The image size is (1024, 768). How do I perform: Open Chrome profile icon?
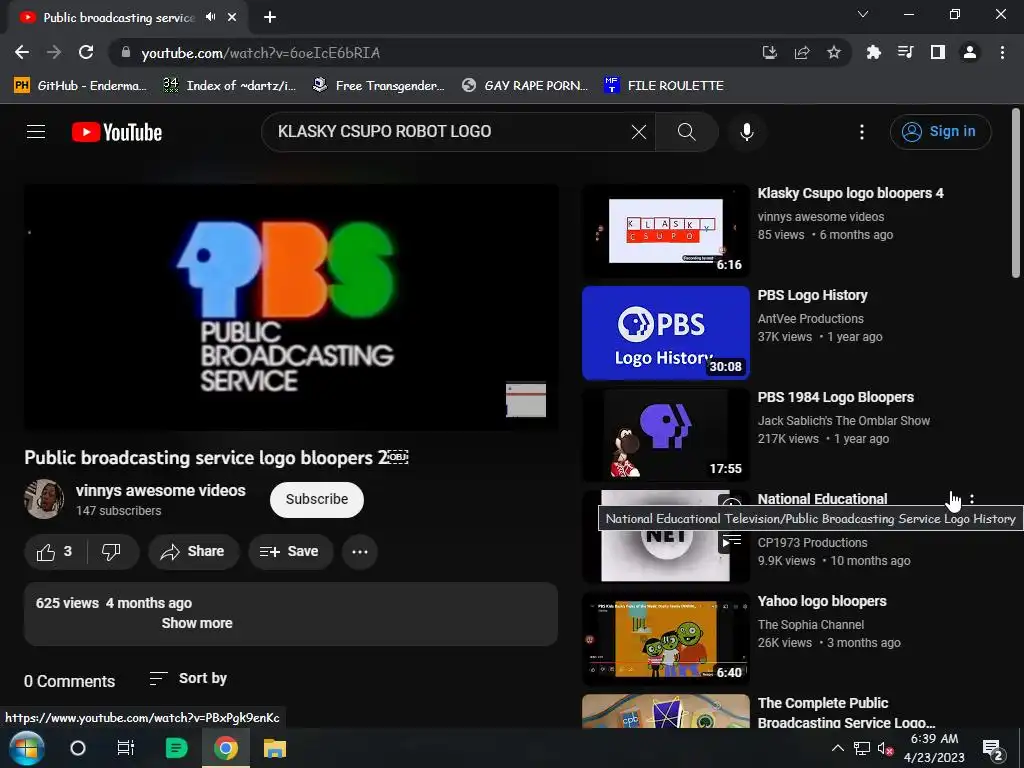click(x=970, y=52)
